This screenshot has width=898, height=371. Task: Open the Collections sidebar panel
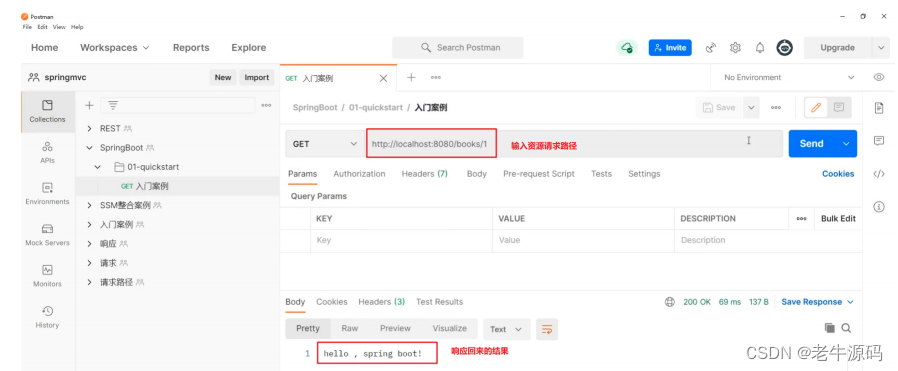tap(48, 112)
